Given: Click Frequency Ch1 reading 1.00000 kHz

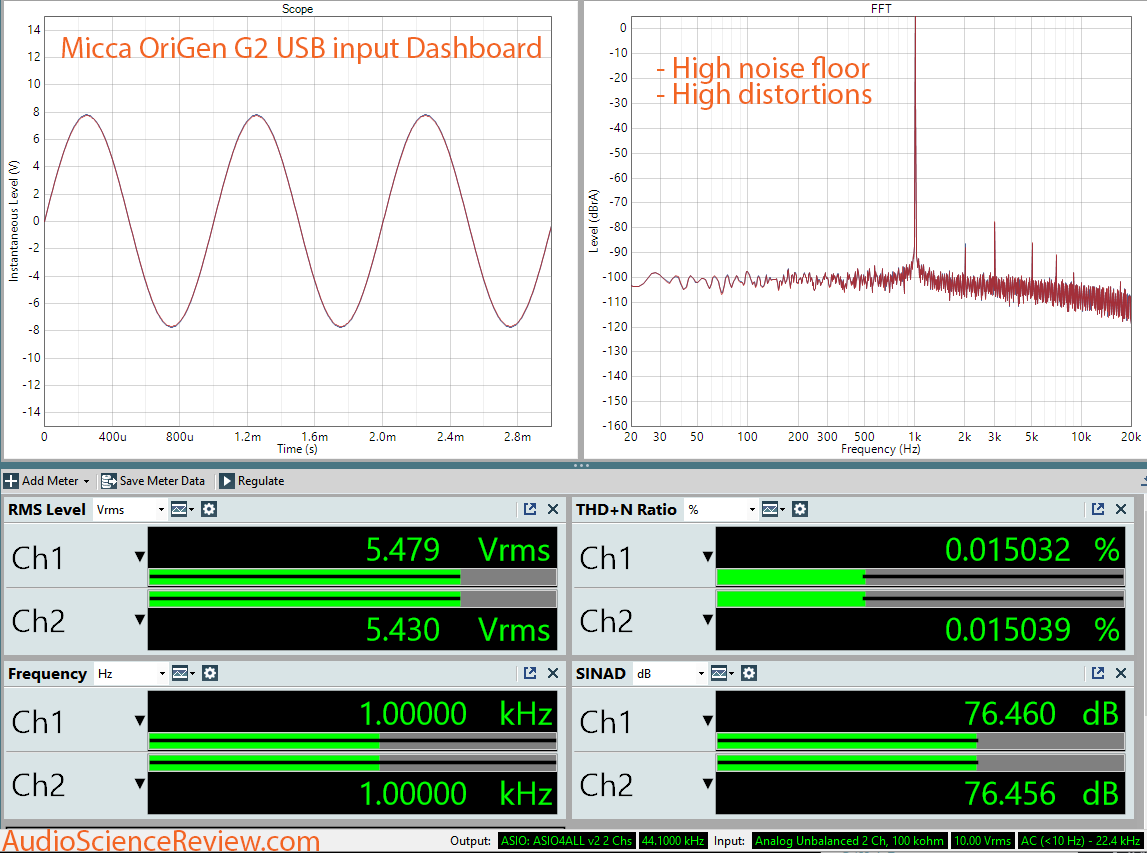Looking at the screenshot, I should (456, 713).
